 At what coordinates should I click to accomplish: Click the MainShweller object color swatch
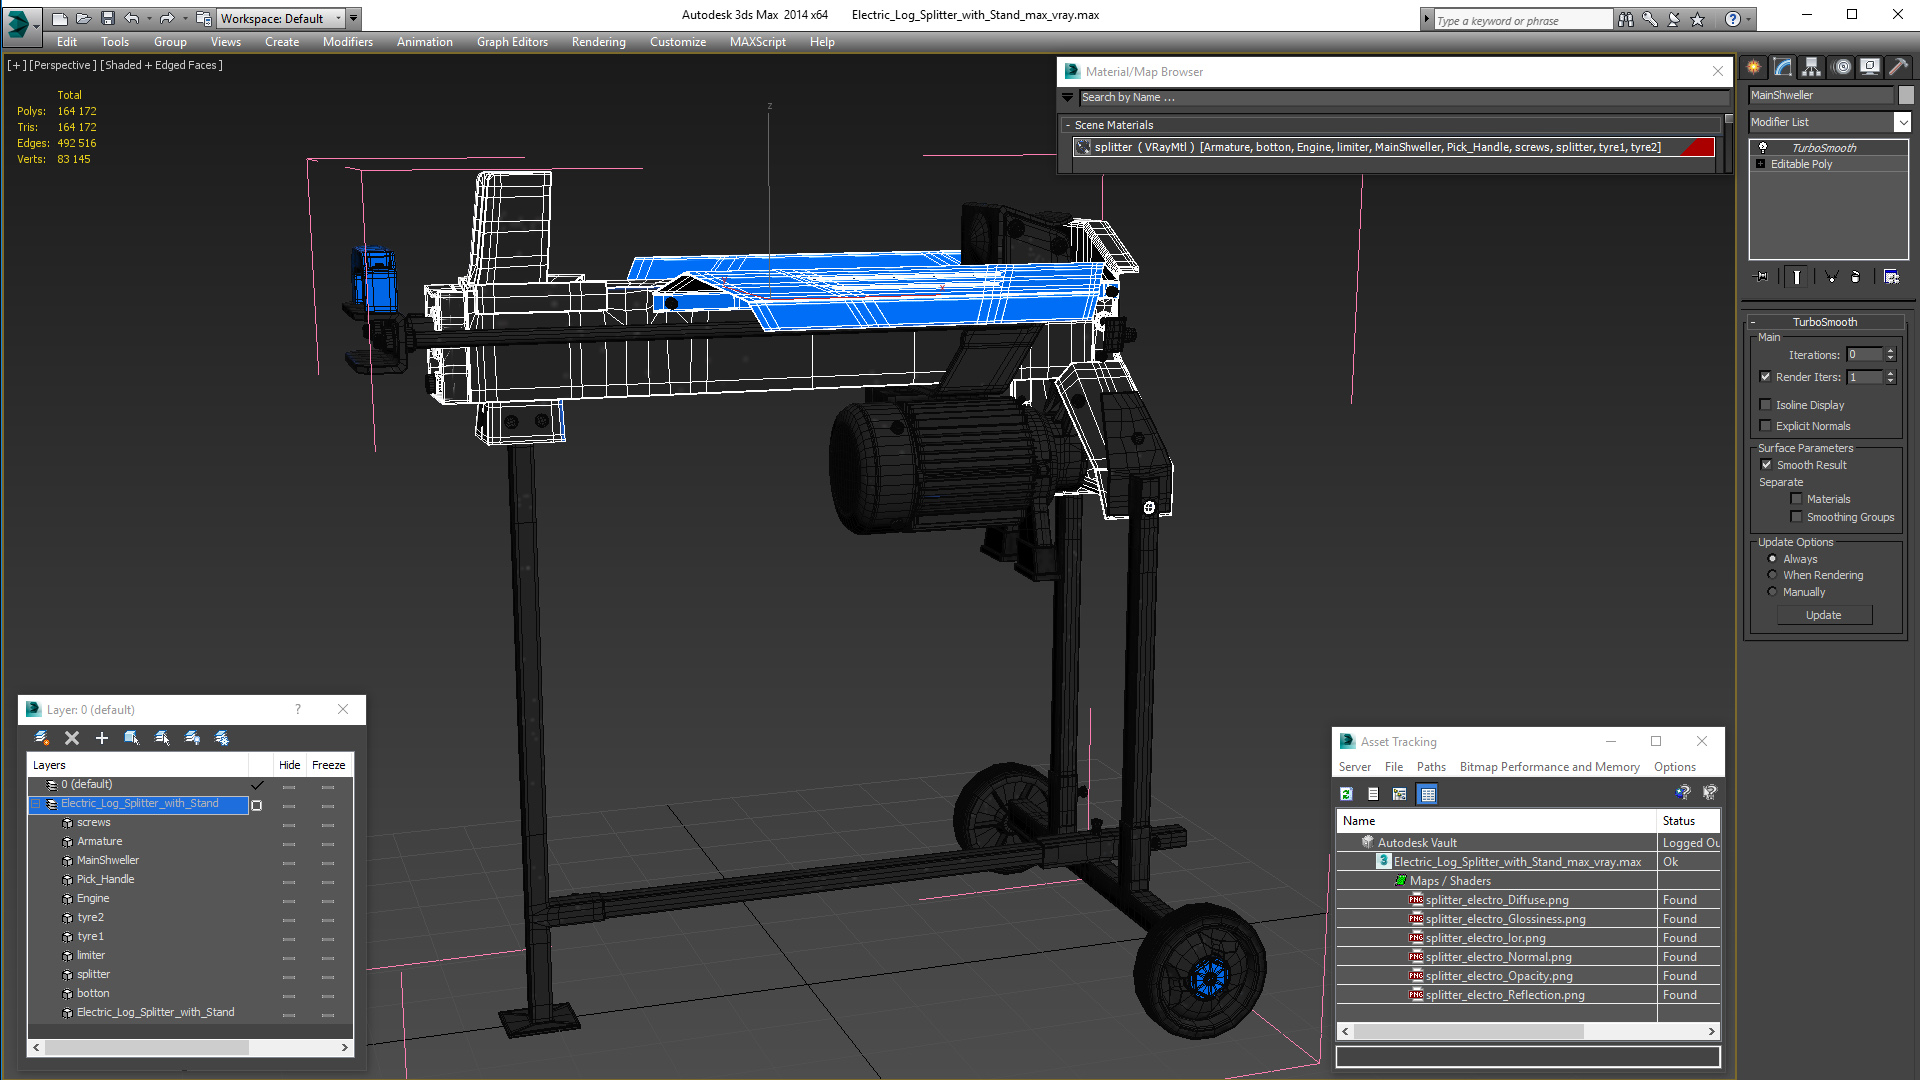click(1906, 95)
